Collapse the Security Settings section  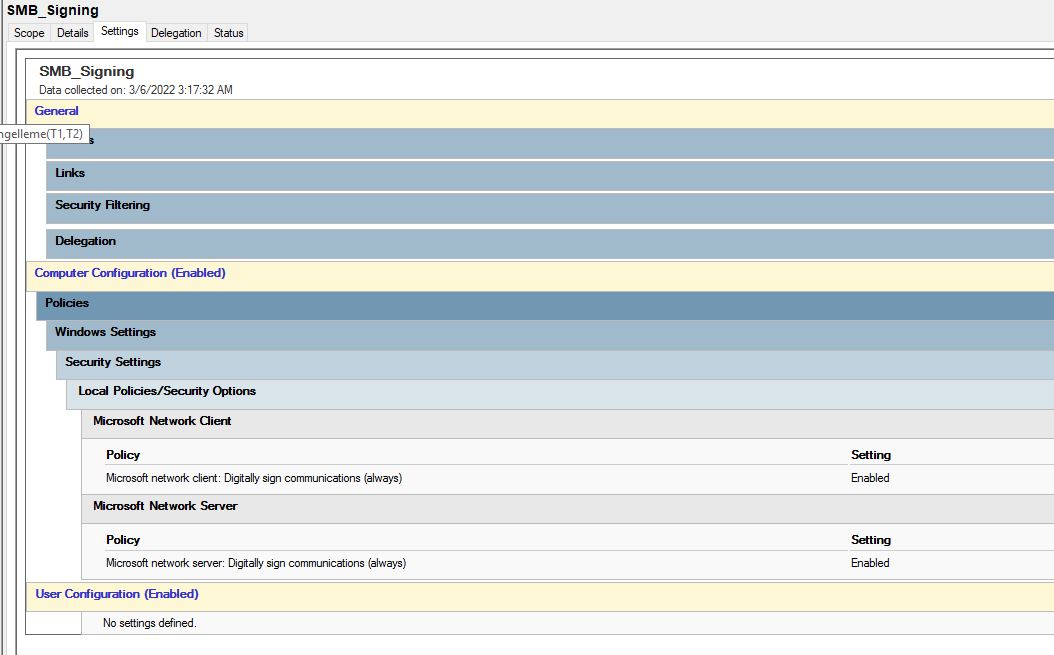(x=113, y=362)
